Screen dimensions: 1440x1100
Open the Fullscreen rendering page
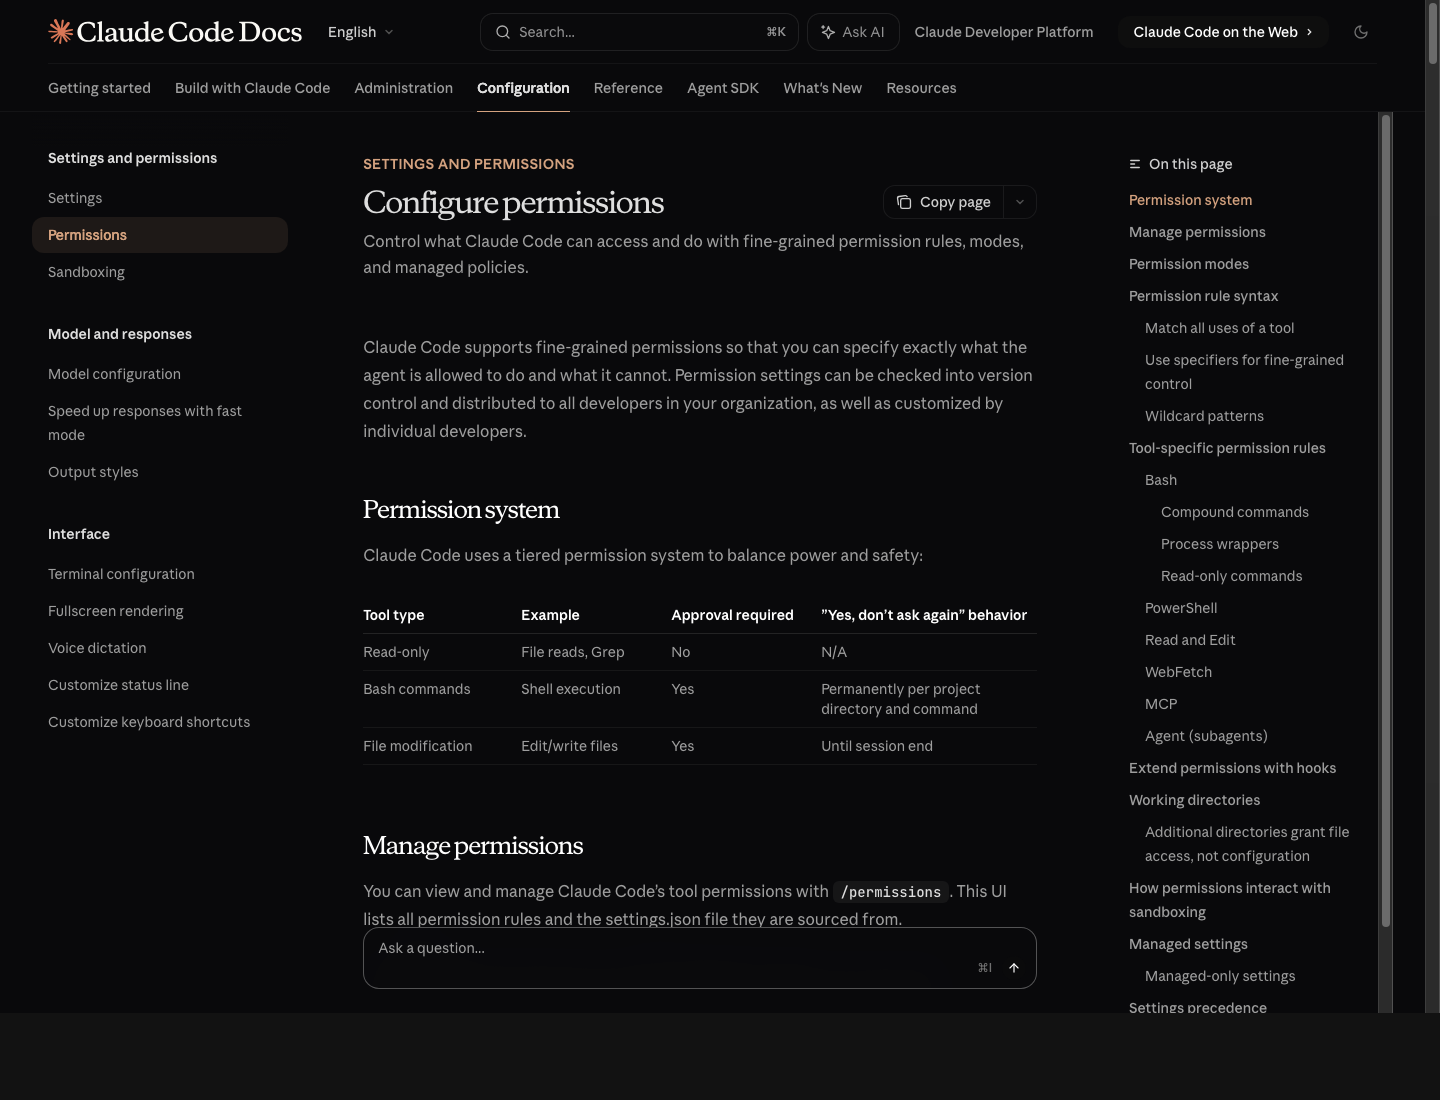click(160, 611)
